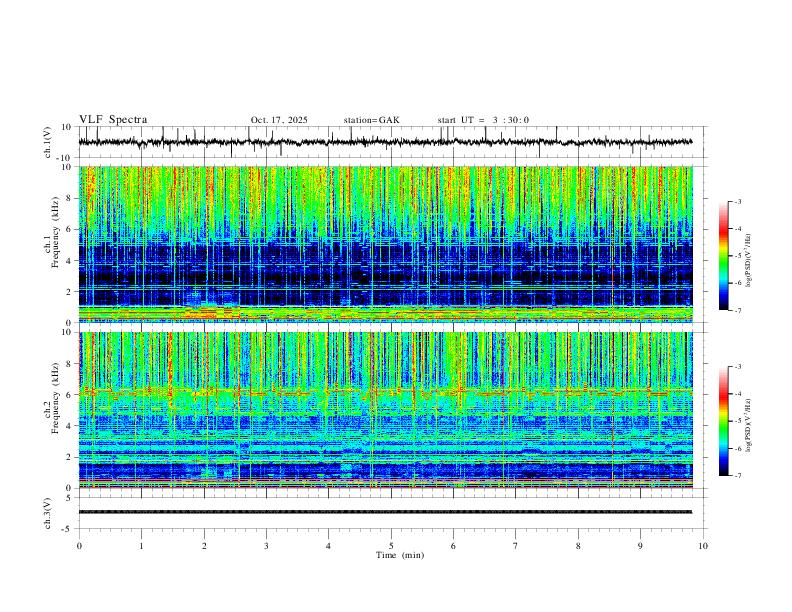Screen dimensions: 792x612
Task: Click the time axis tick label '8'
Action: coord(578,546)
